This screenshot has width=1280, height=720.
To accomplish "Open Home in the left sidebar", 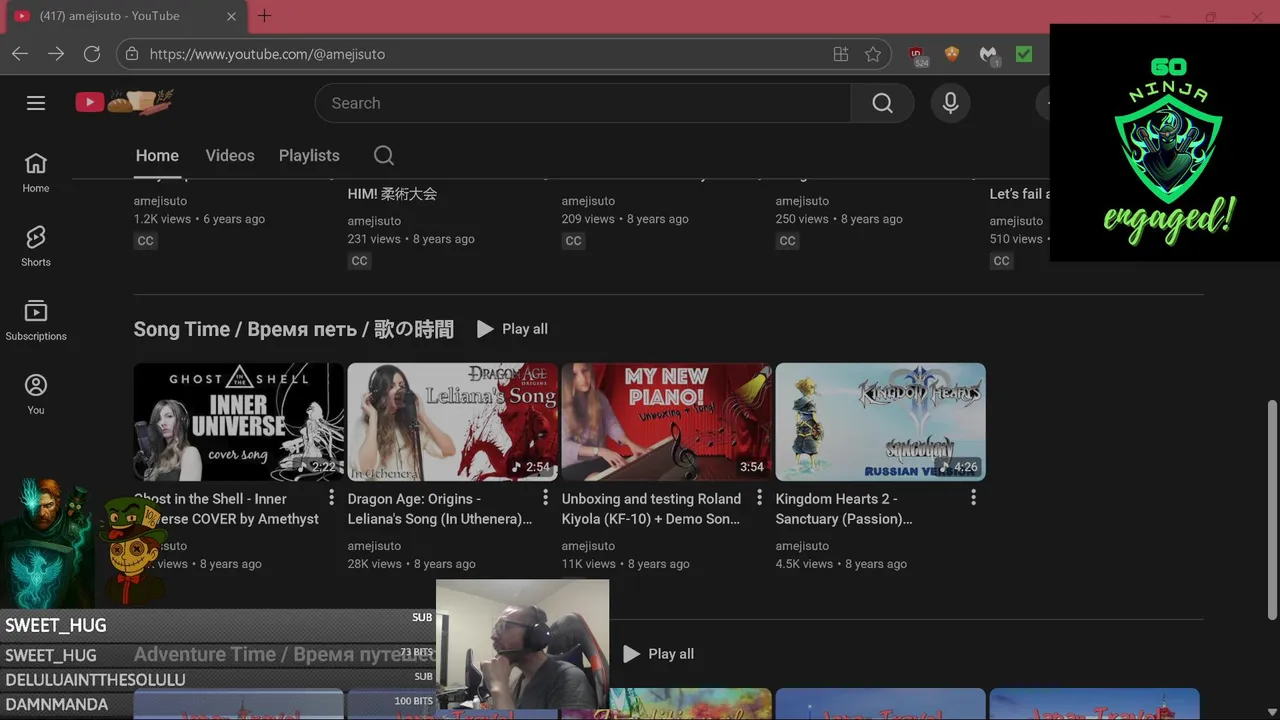I will (x=36, y=173).
